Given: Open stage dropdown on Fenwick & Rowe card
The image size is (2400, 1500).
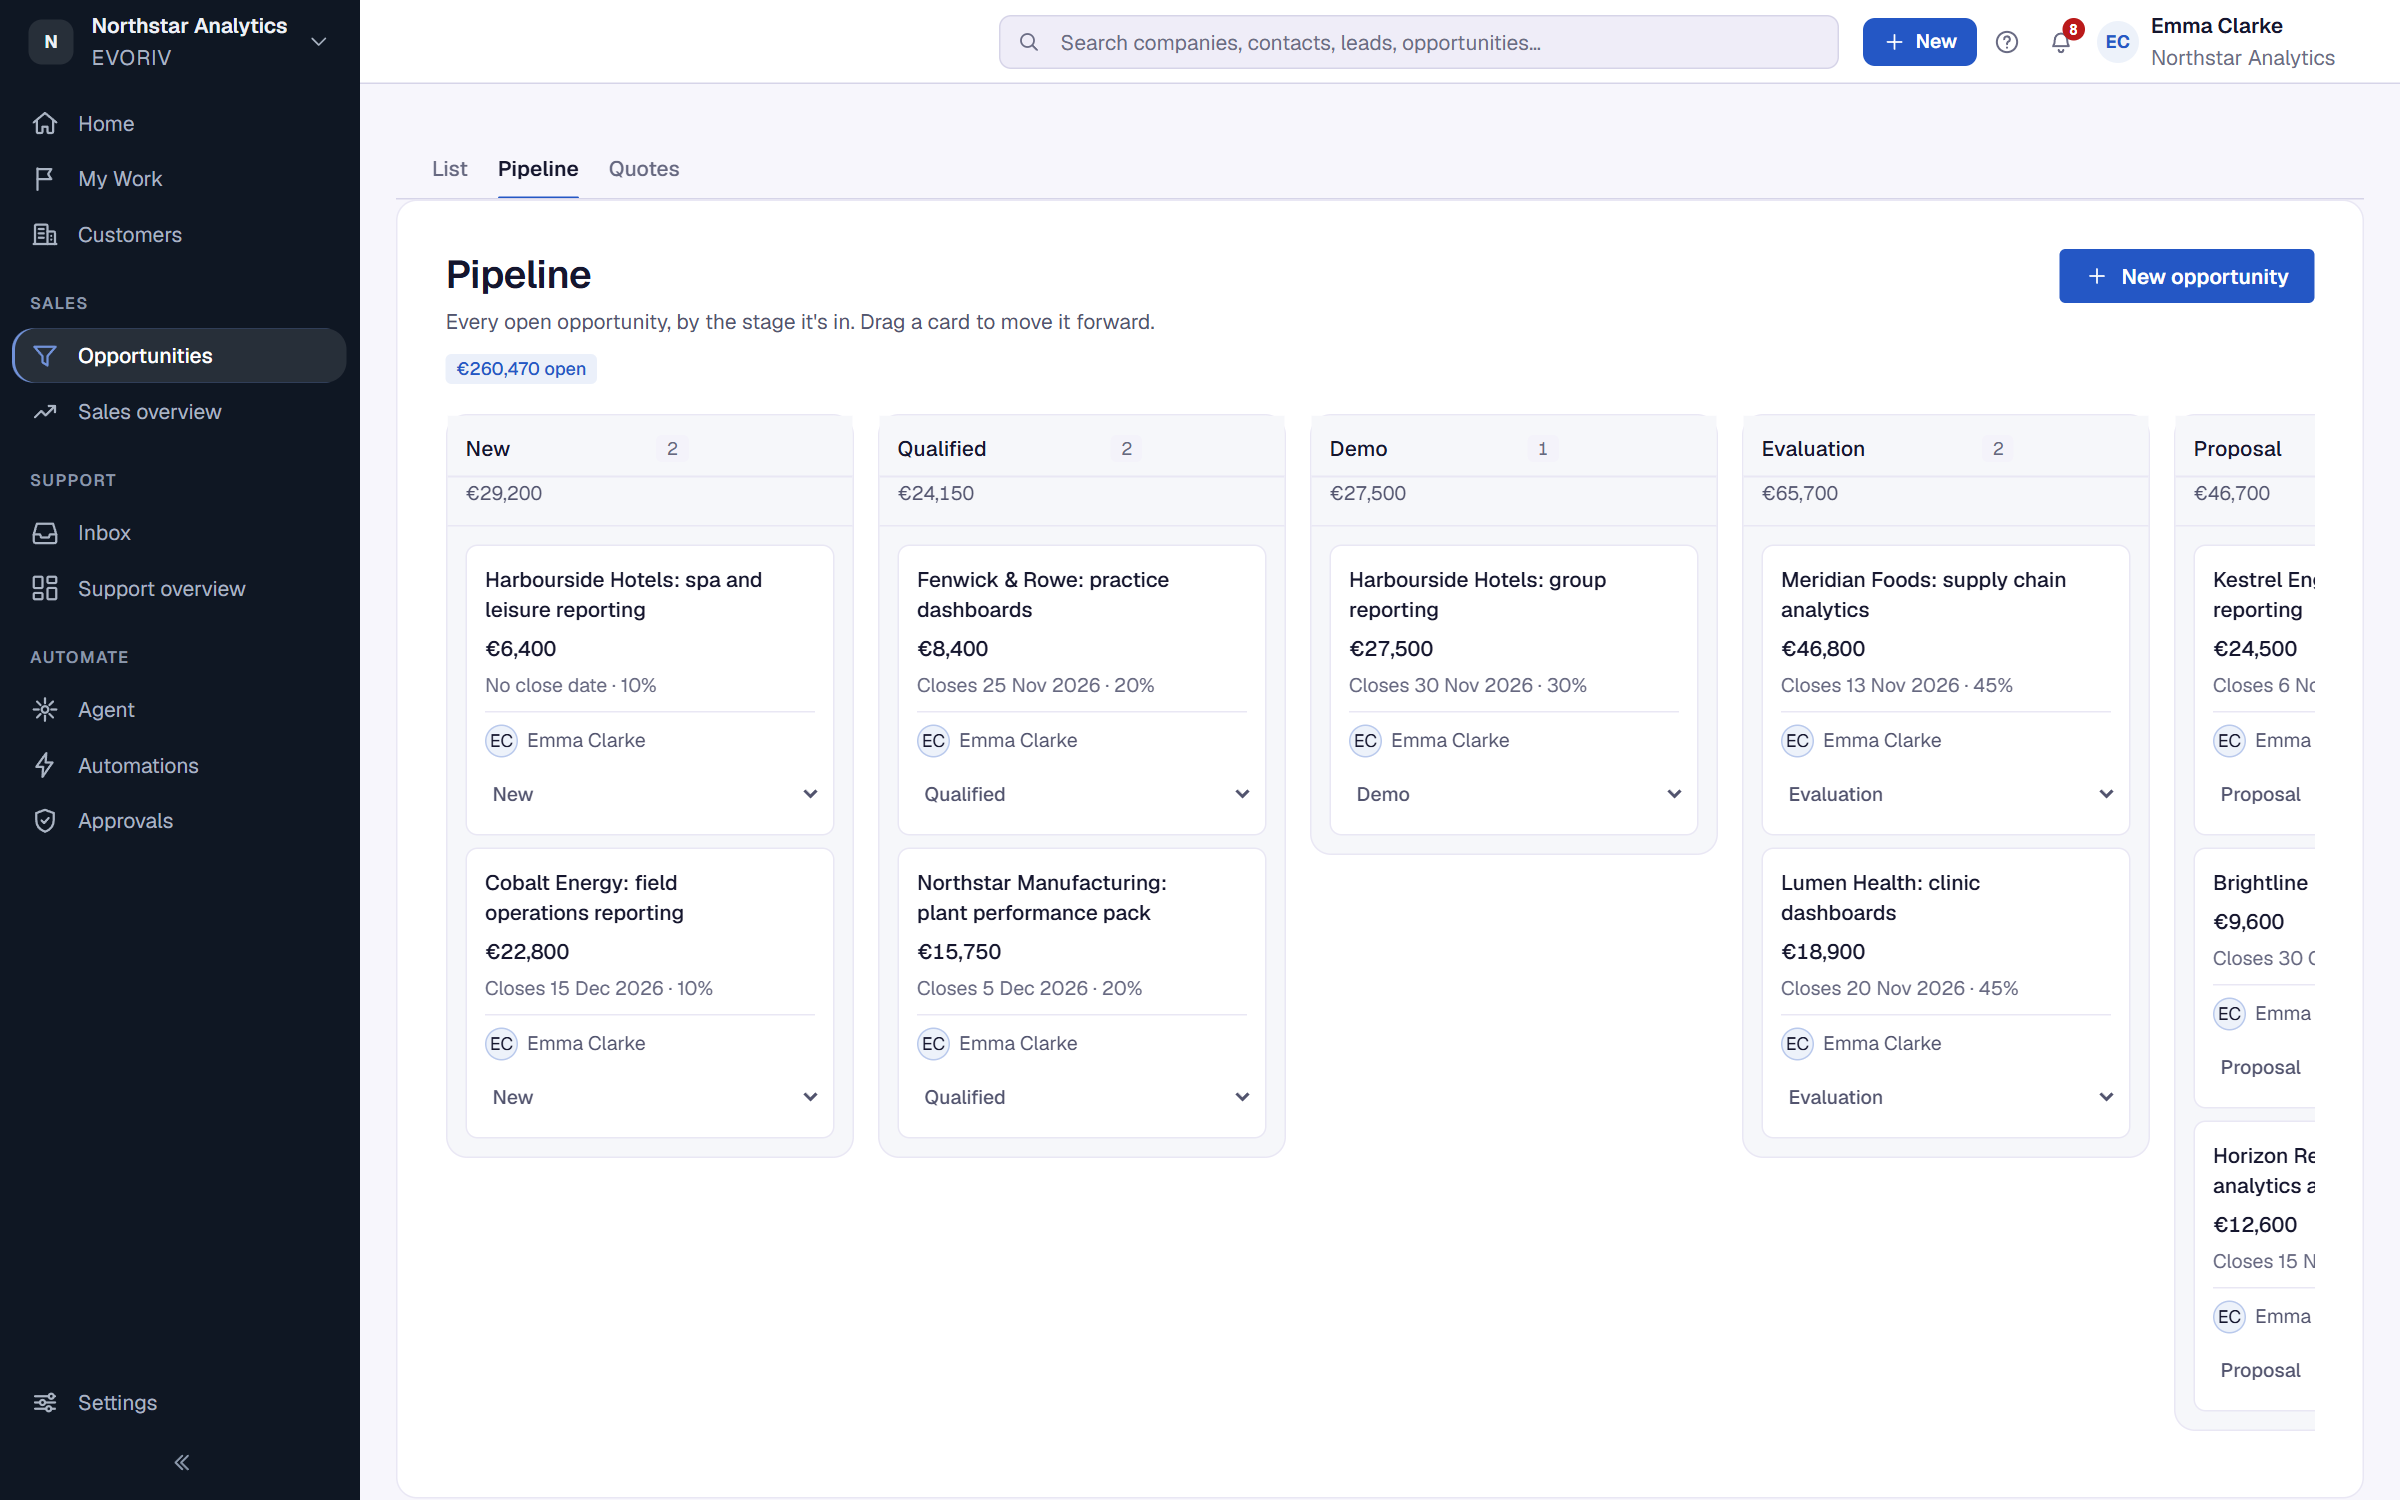Looking at the screenshot, I should [x=1082, y=794].
